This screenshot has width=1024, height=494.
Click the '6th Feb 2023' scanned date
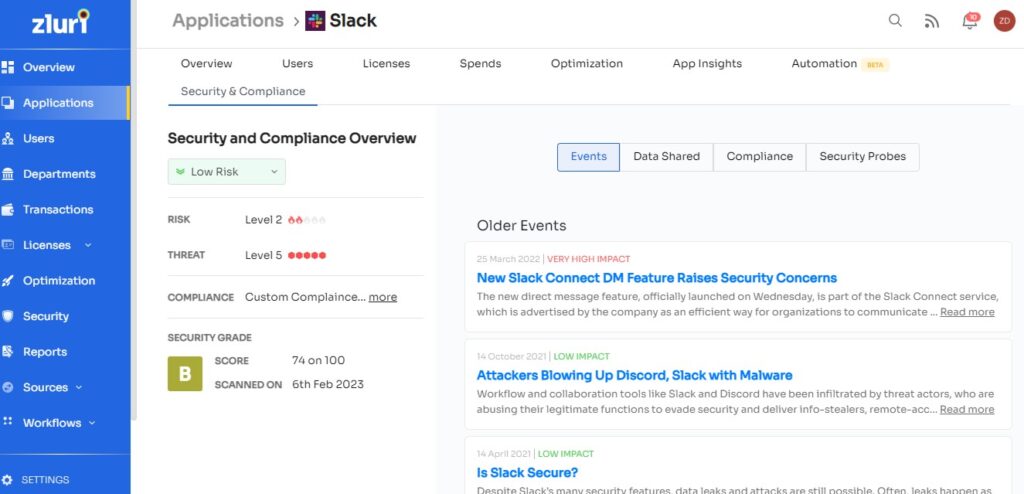pyautogui.click(x=328, y=385)
